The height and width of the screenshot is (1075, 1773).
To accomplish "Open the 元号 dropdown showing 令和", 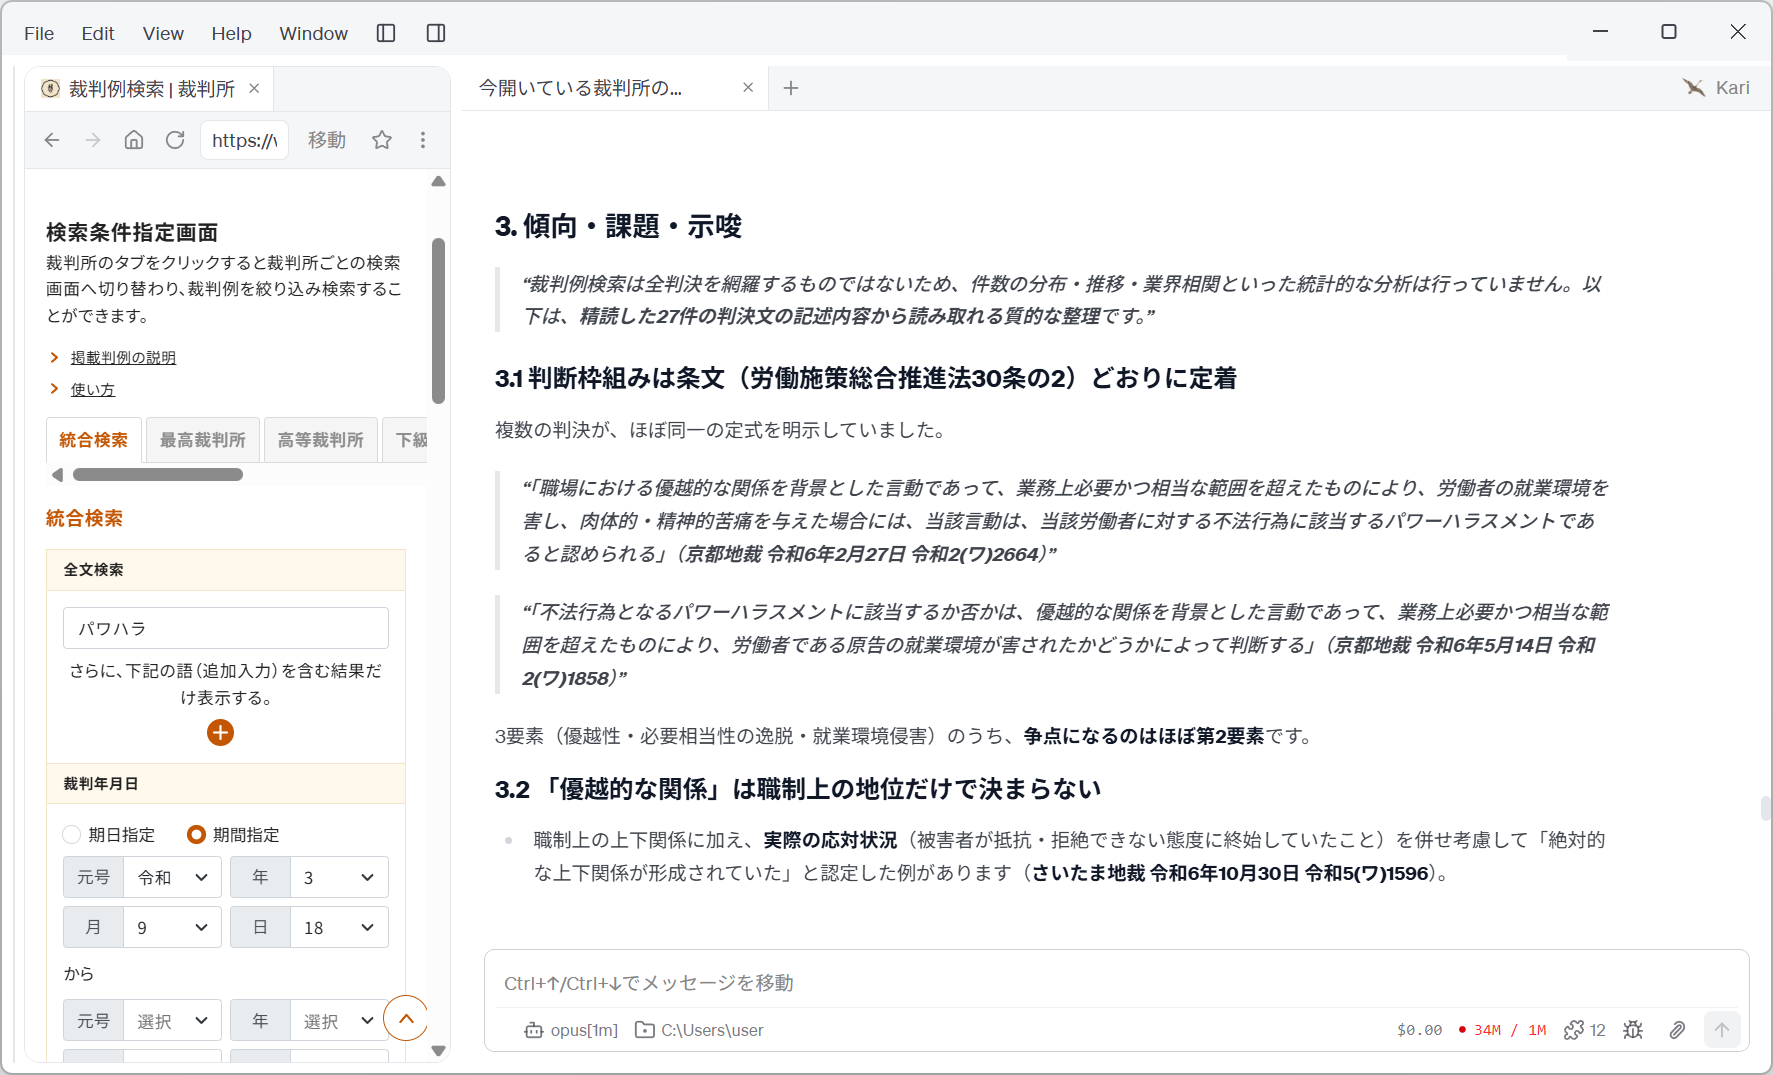I will pyautogui.click(x=172, y=877).
